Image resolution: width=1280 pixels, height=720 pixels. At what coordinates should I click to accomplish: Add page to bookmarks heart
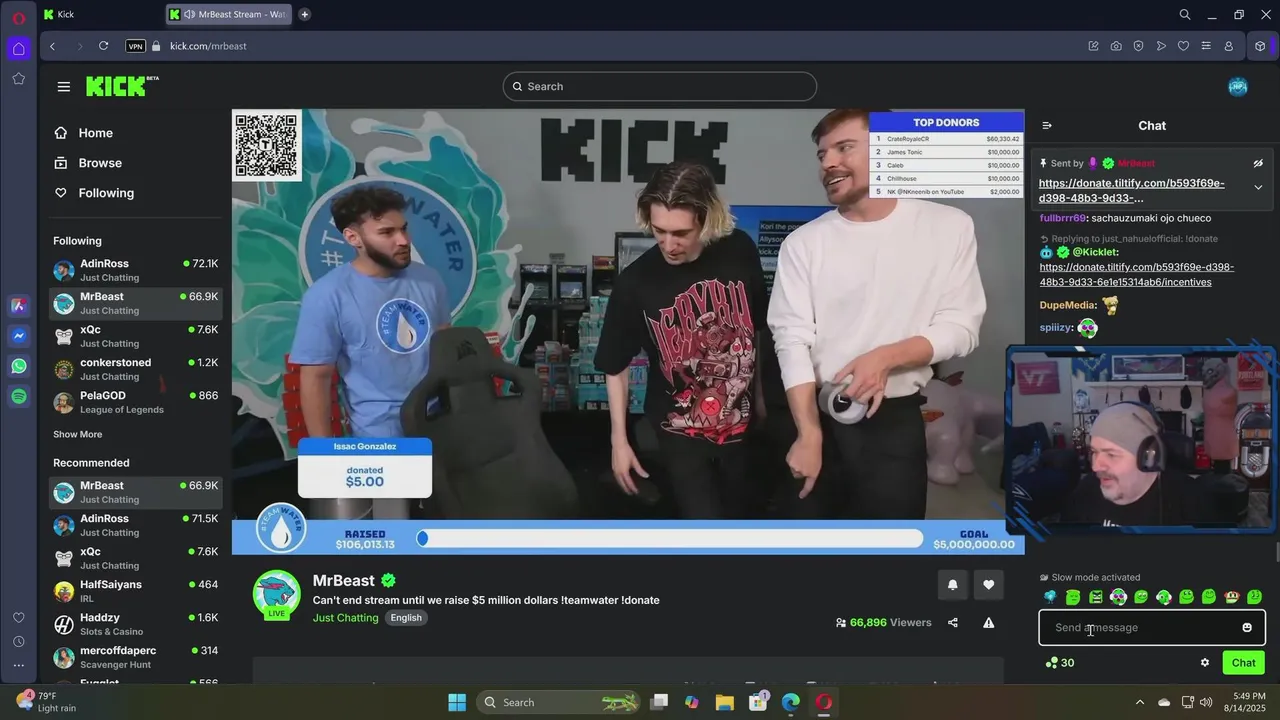point(1183,46)
